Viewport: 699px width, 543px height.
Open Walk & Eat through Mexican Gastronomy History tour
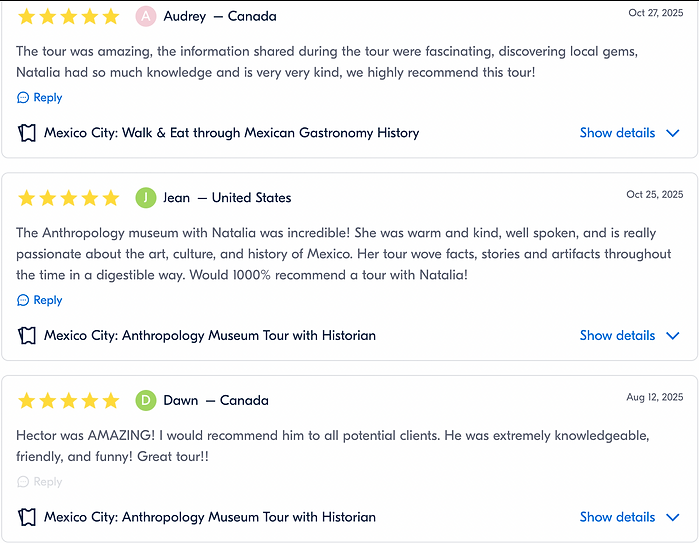pyautogui.click(x=231, y=133)
